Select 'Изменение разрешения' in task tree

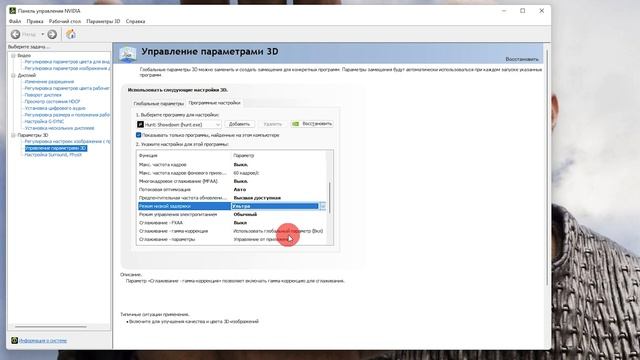pos(49,82)
